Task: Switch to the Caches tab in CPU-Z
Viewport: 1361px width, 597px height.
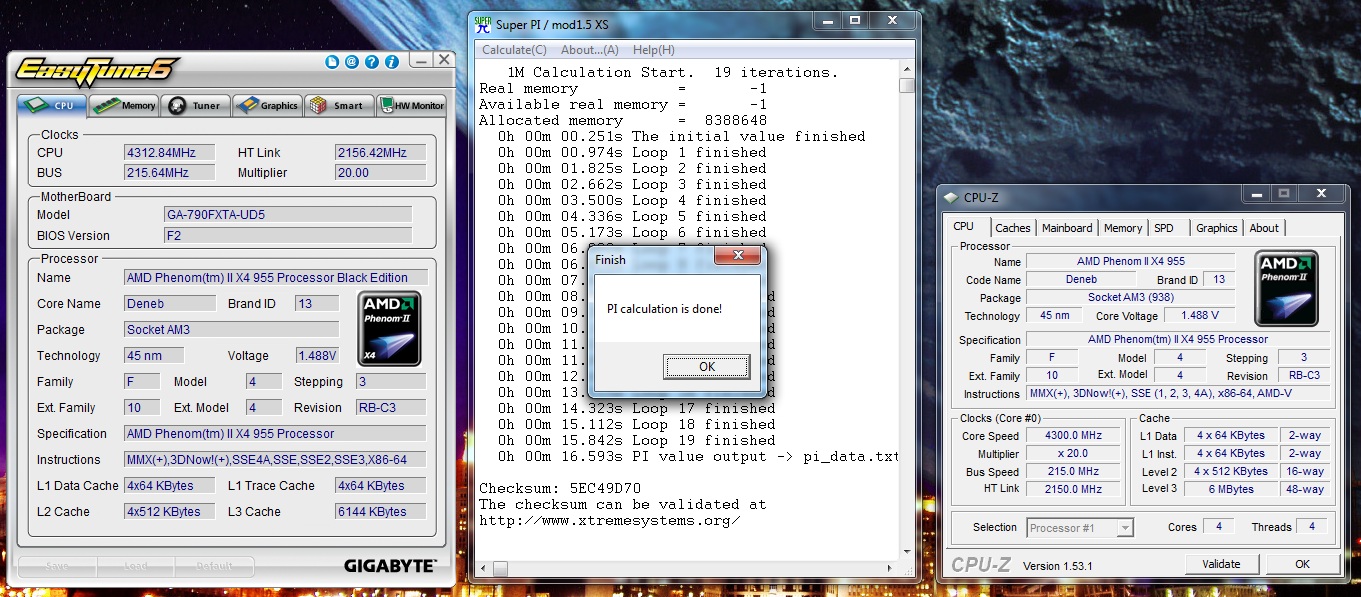Action: click(1013, 228)
